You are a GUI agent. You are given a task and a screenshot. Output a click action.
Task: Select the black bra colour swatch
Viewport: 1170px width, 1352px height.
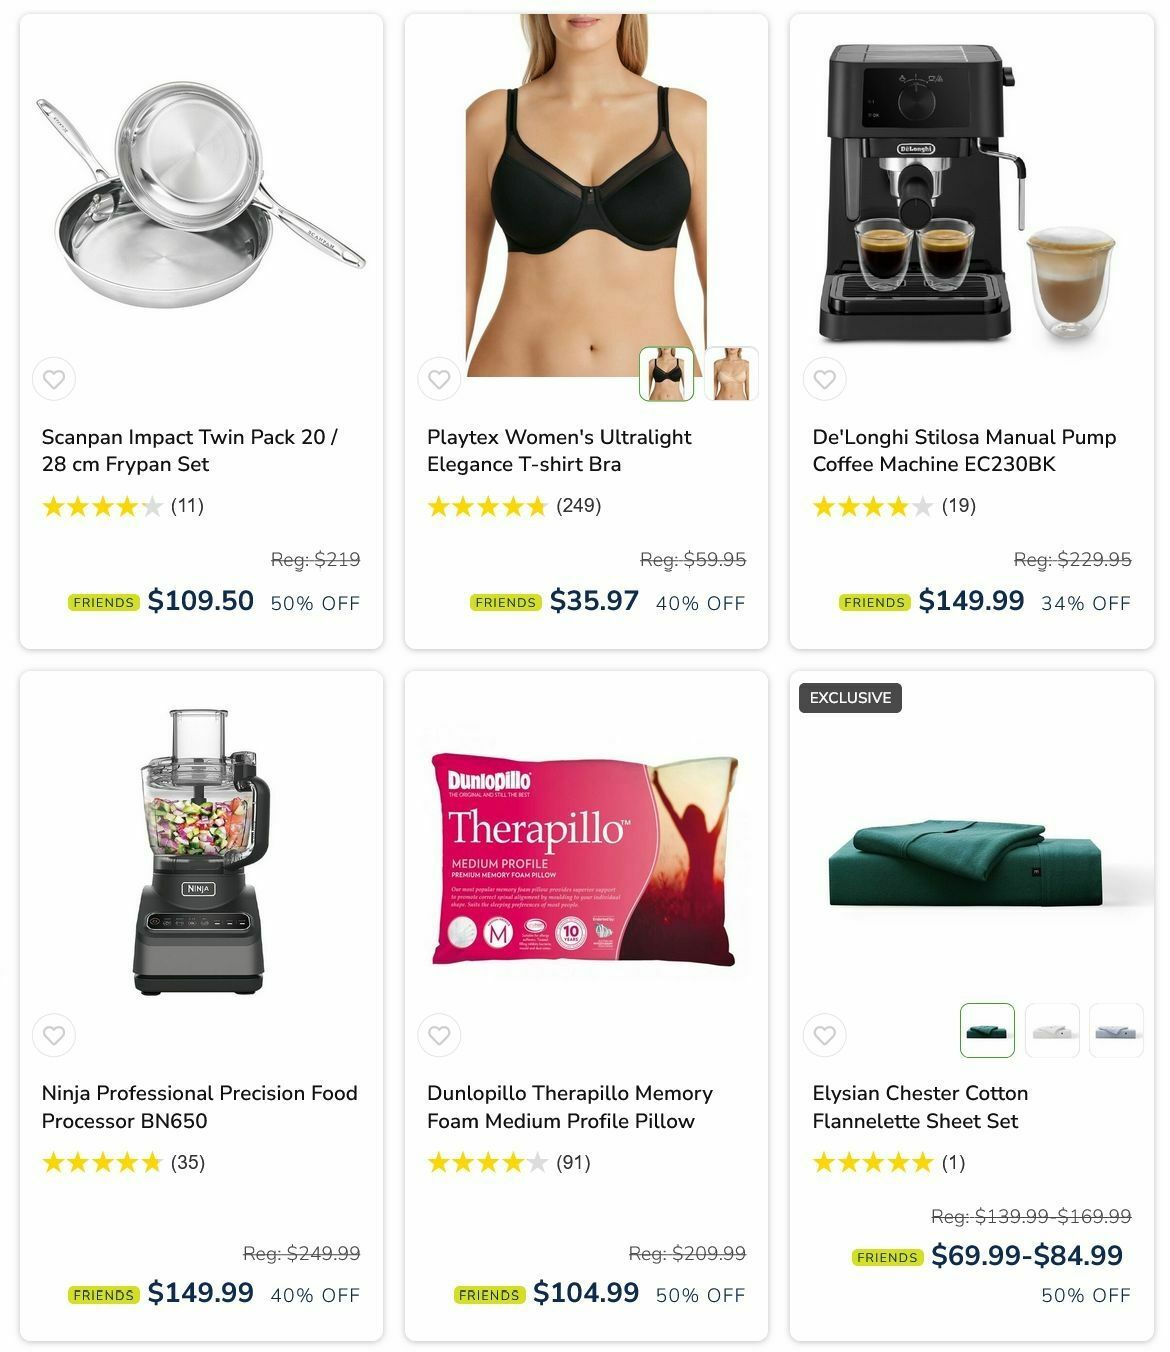[667, 374]
